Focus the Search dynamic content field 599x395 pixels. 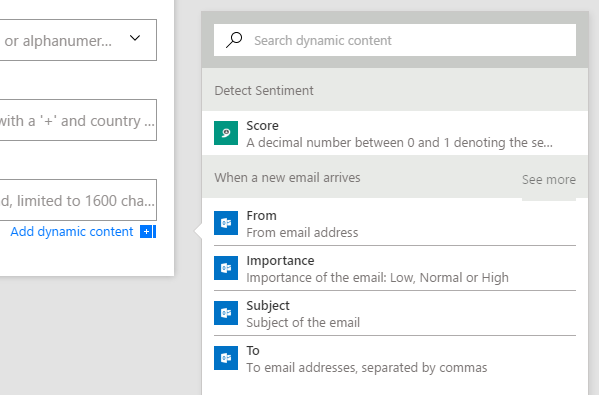pos(395,40)
